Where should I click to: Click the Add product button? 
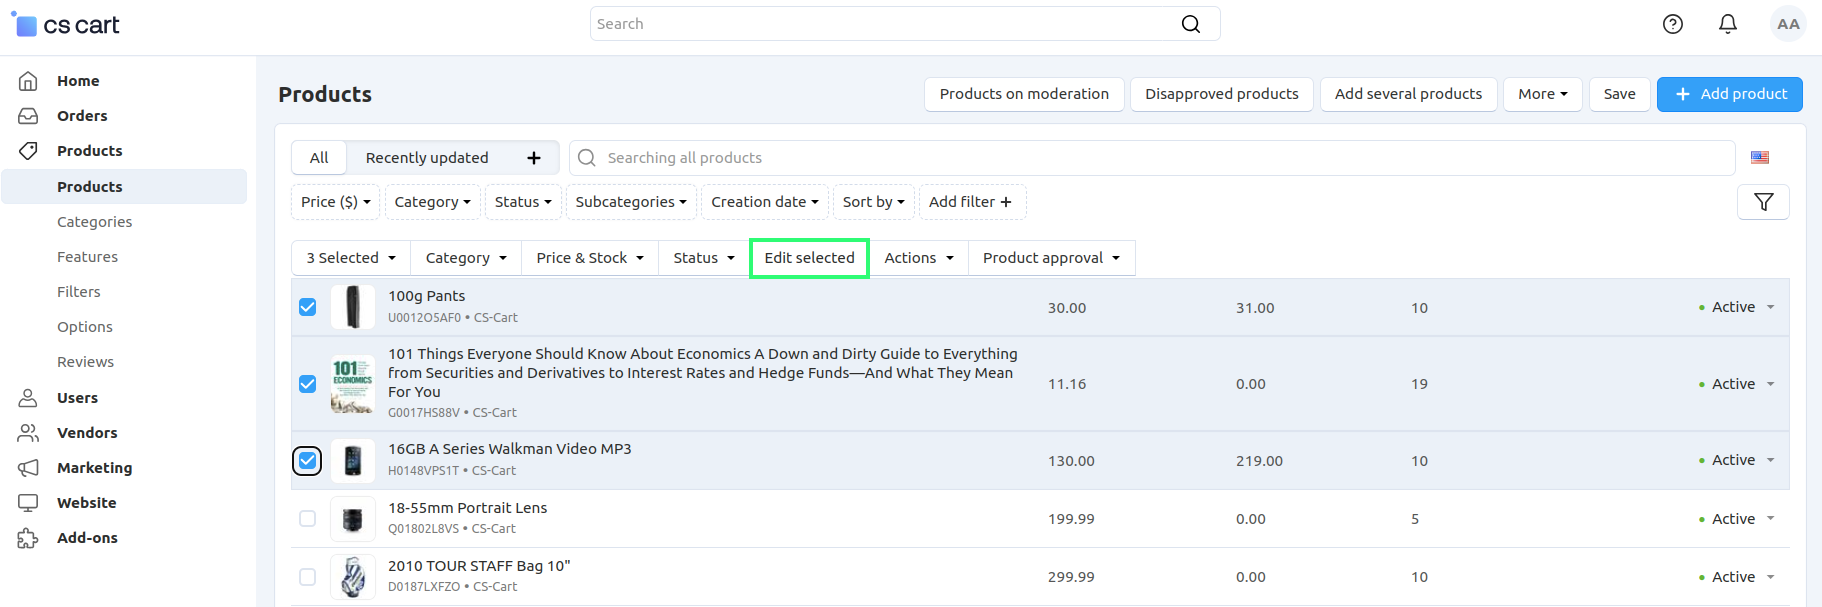(1730, 94)
